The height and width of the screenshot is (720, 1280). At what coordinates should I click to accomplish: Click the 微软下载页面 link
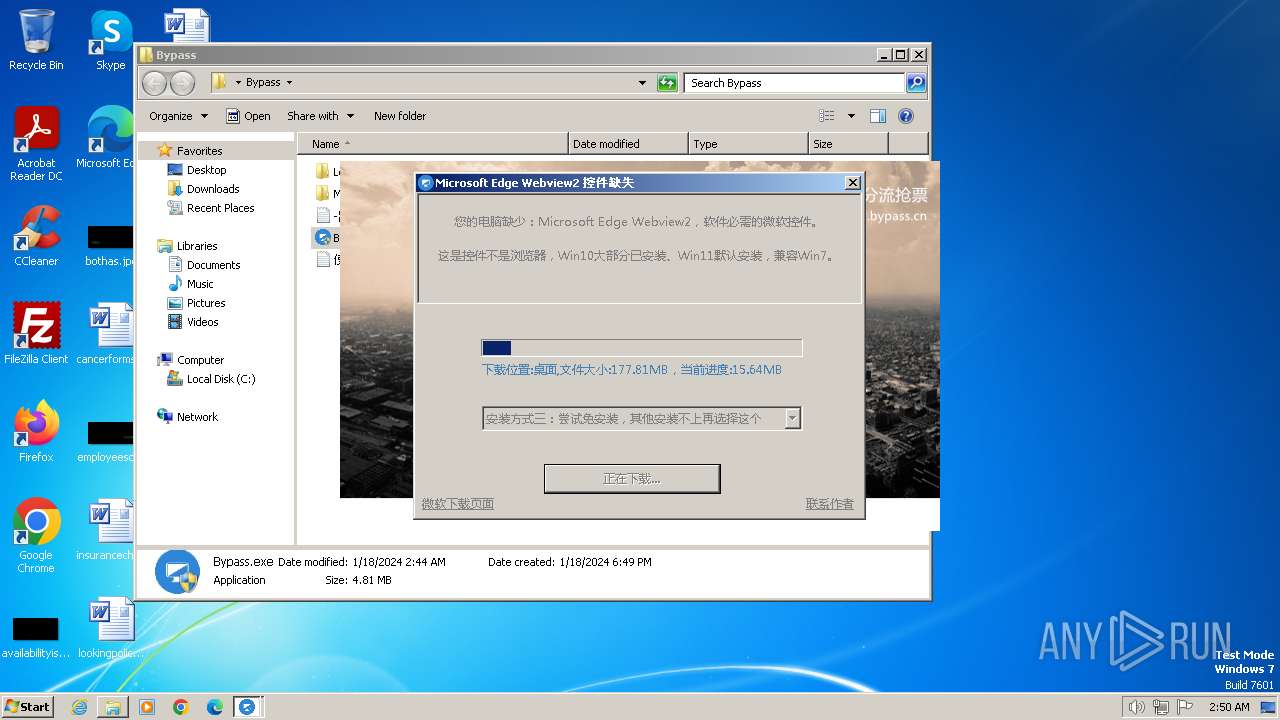pyautogui.click(x=458, y=504)
